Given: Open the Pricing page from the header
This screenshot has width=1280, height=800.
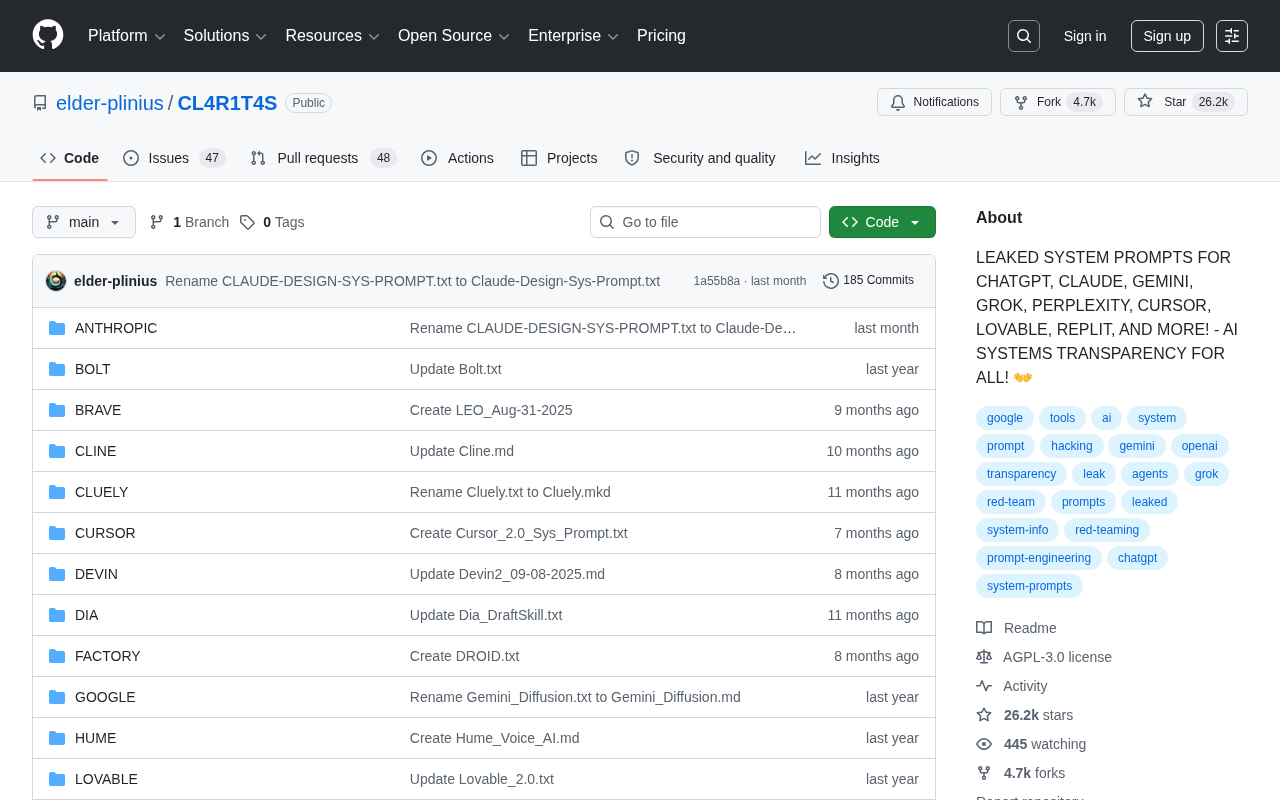Looking at the screenshot, I should (661, 36).
